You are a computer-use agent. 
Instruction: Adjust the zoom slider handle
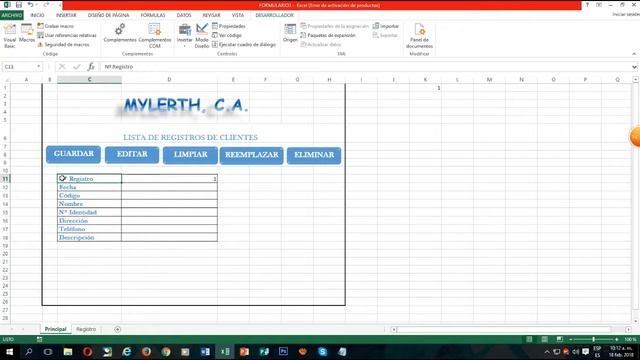point(593,339)
